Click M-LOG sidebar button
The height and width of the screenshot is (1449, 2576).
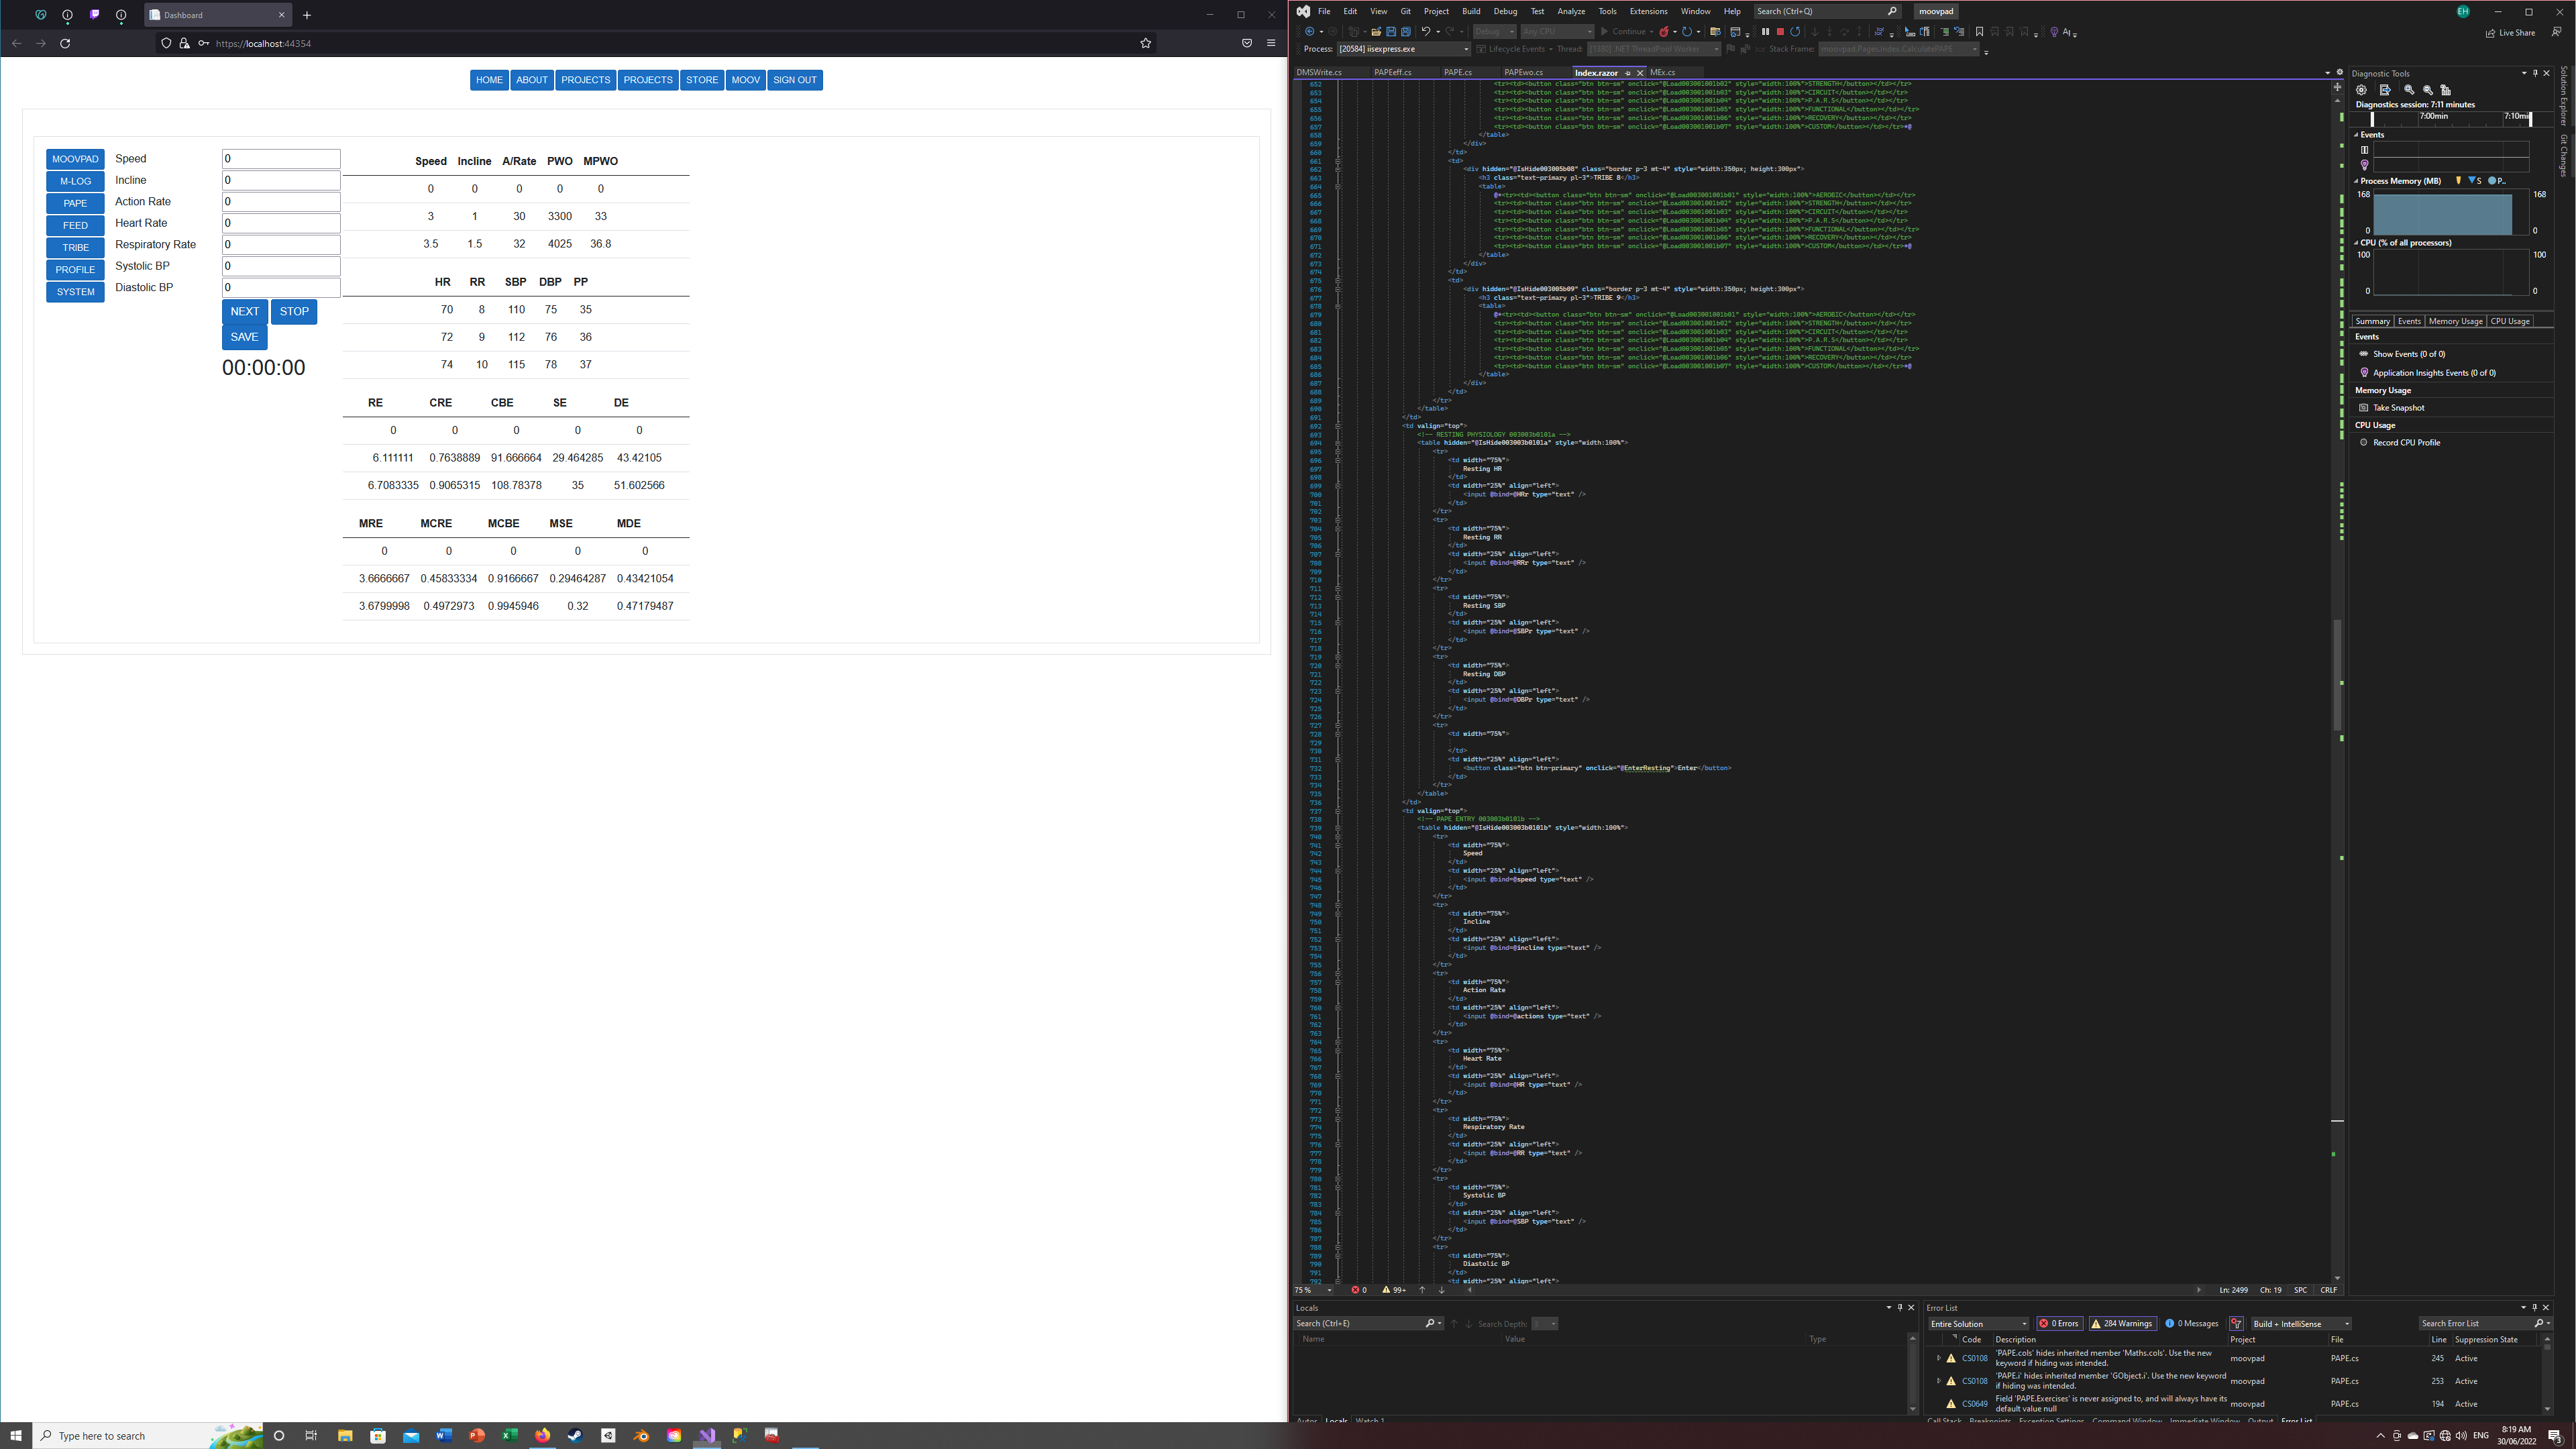click(x=75, y=181)
